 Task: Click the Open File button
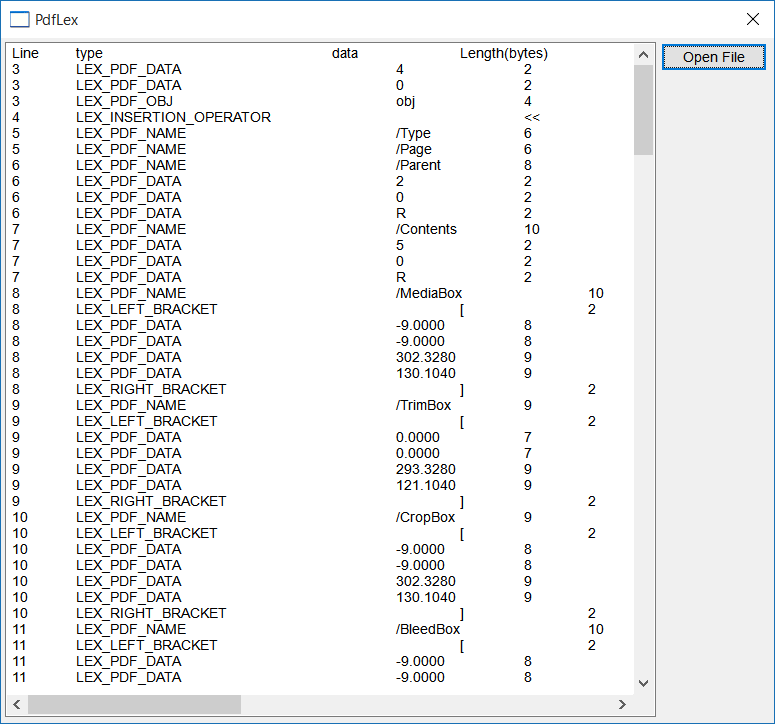click(713, 57)
